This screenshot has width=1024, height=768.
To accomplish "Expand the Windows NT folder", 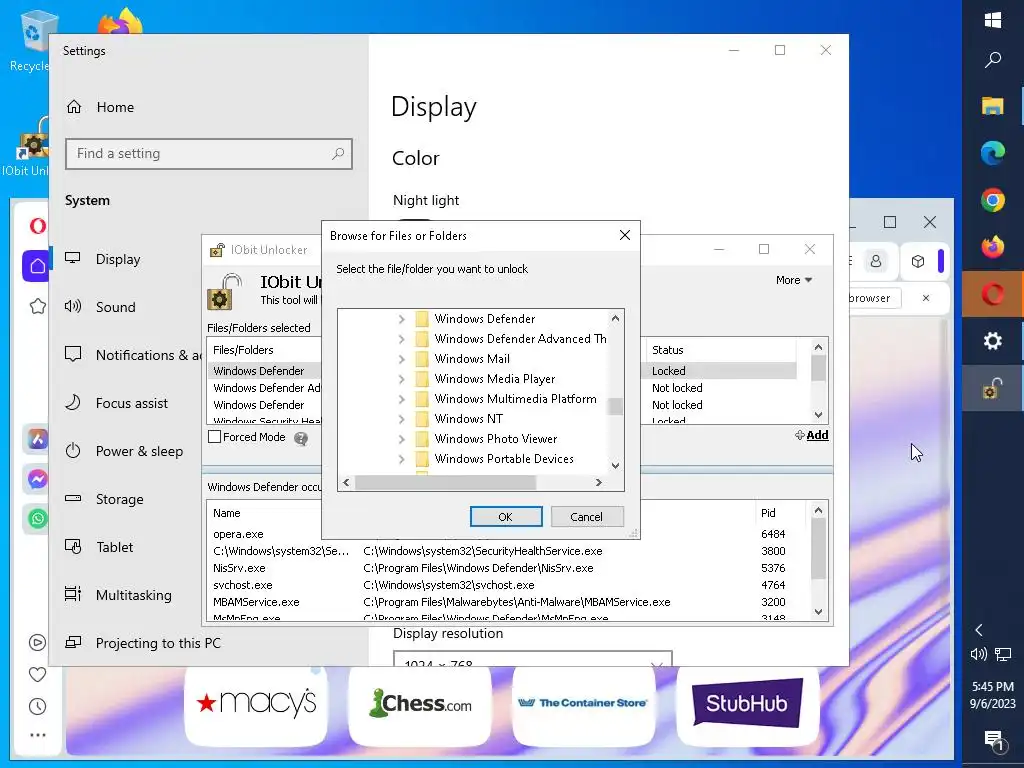I will click(x=402, y=419).
